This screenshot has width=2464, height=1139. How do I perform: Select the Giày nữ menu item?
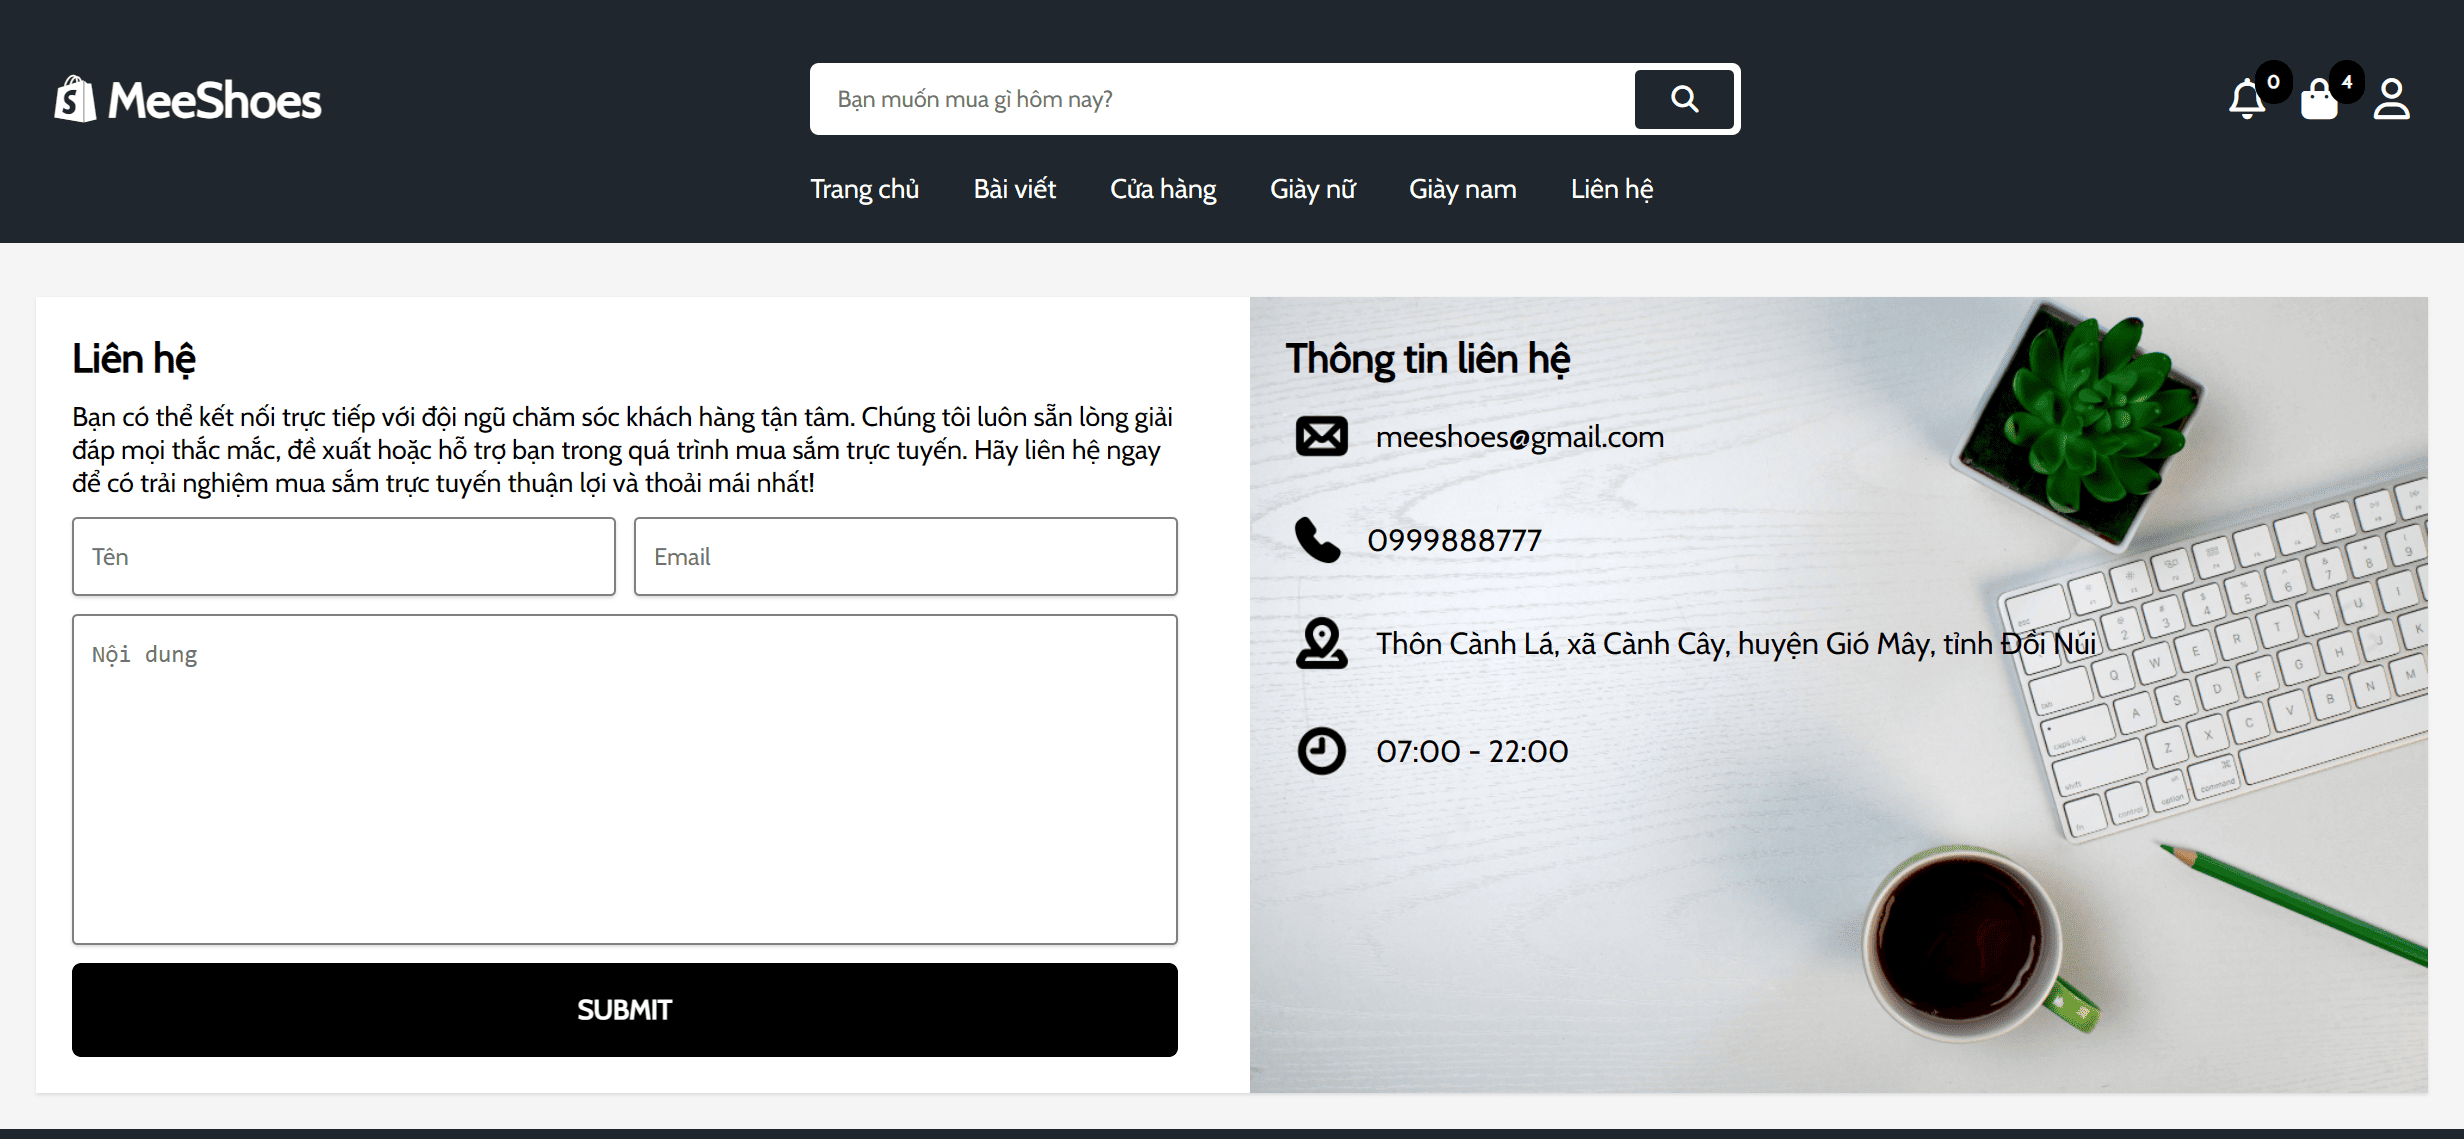pyautogui.click(x=1312, y=189)
